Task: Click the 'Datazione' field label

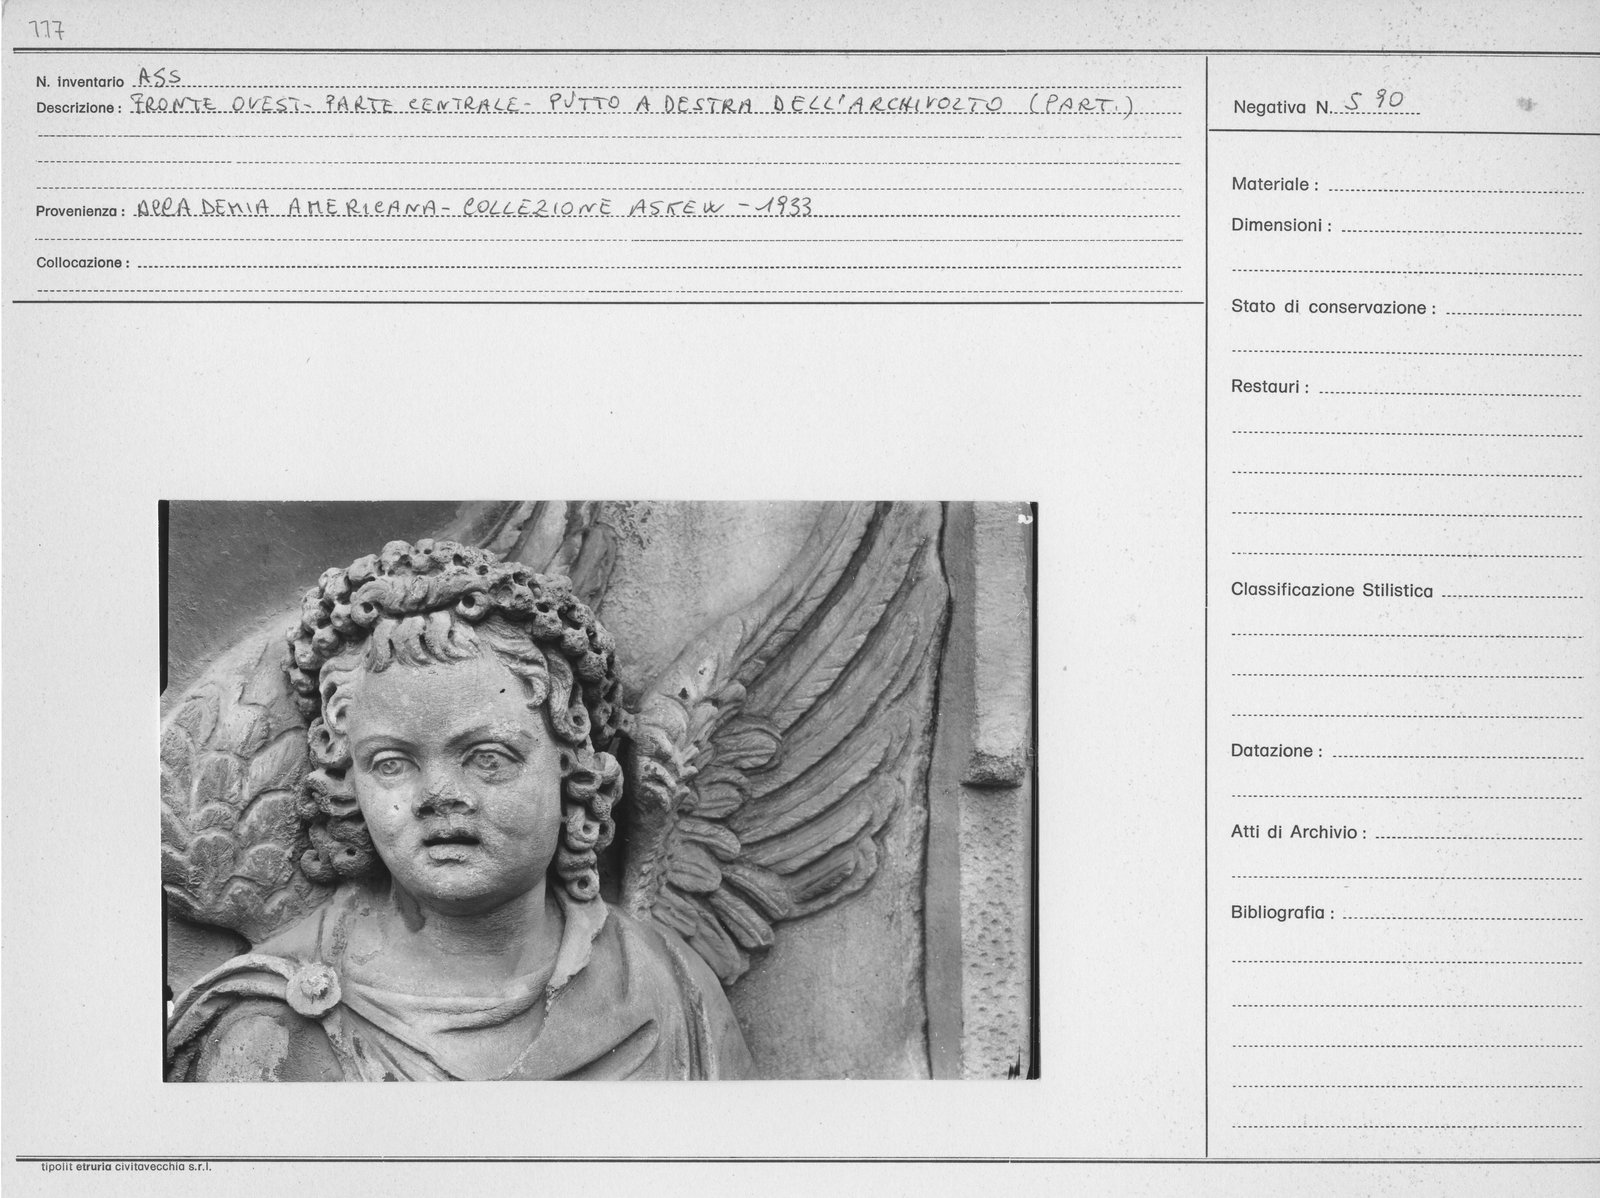Action: tap(1277, 751)
